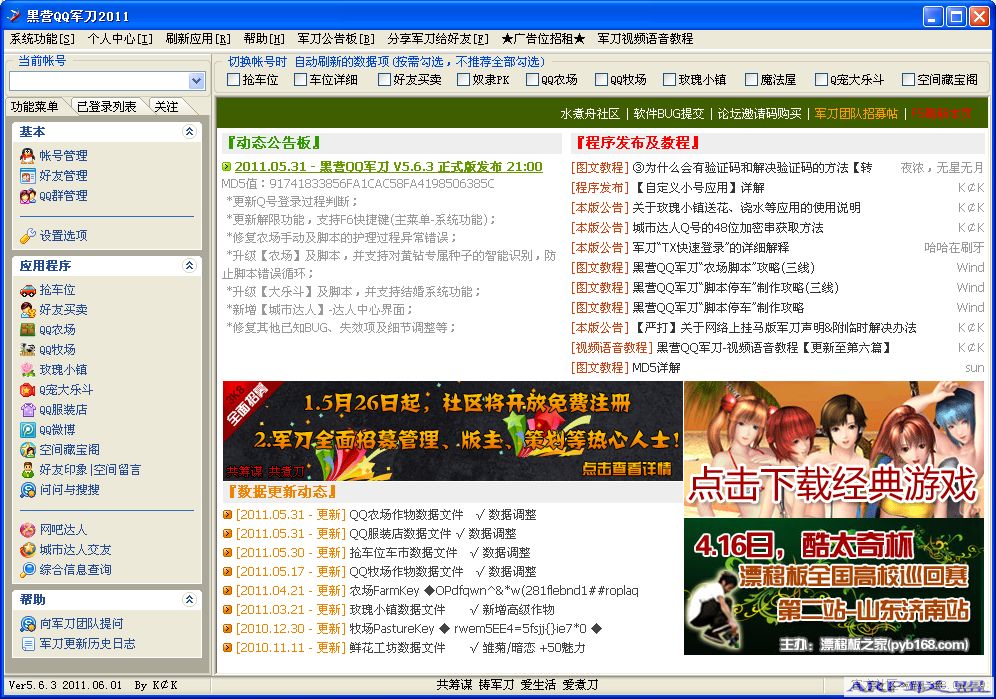Screen dimensions: 996x699
Task: Collapse the 应用程序 sidebar section
Action: click(x=189, y=266)
